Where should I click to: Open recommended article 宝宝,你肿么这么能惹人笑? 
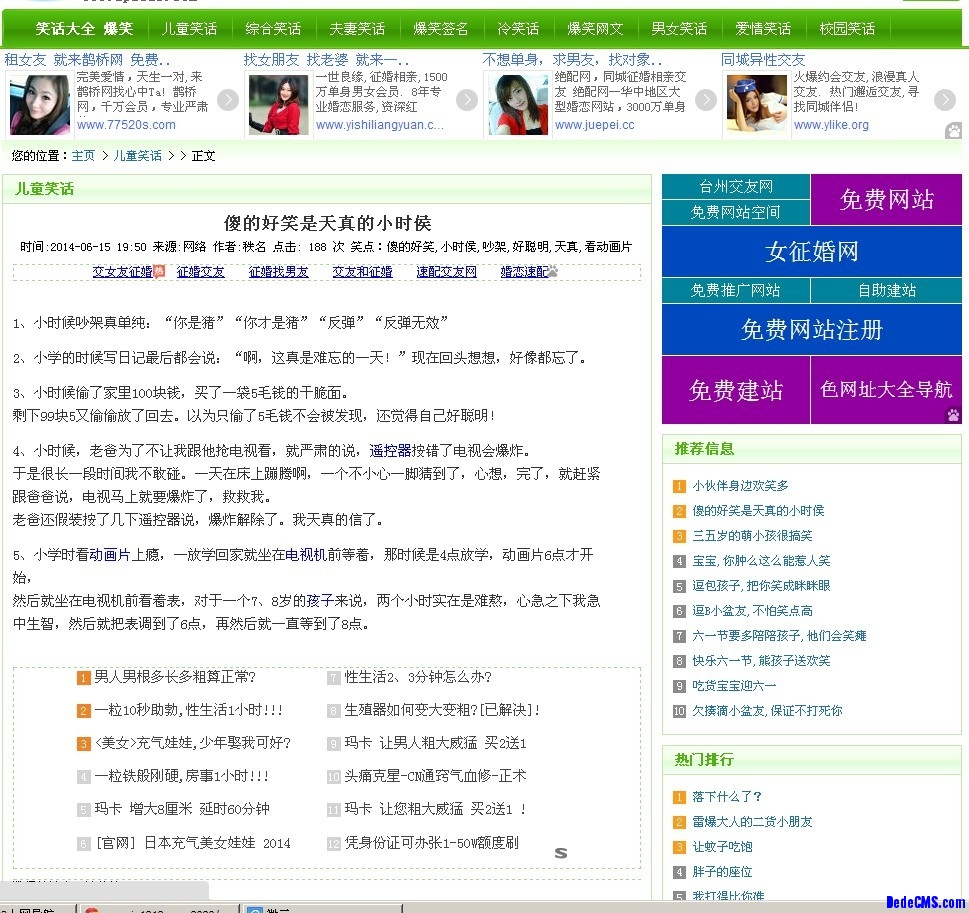click(761, 561)
